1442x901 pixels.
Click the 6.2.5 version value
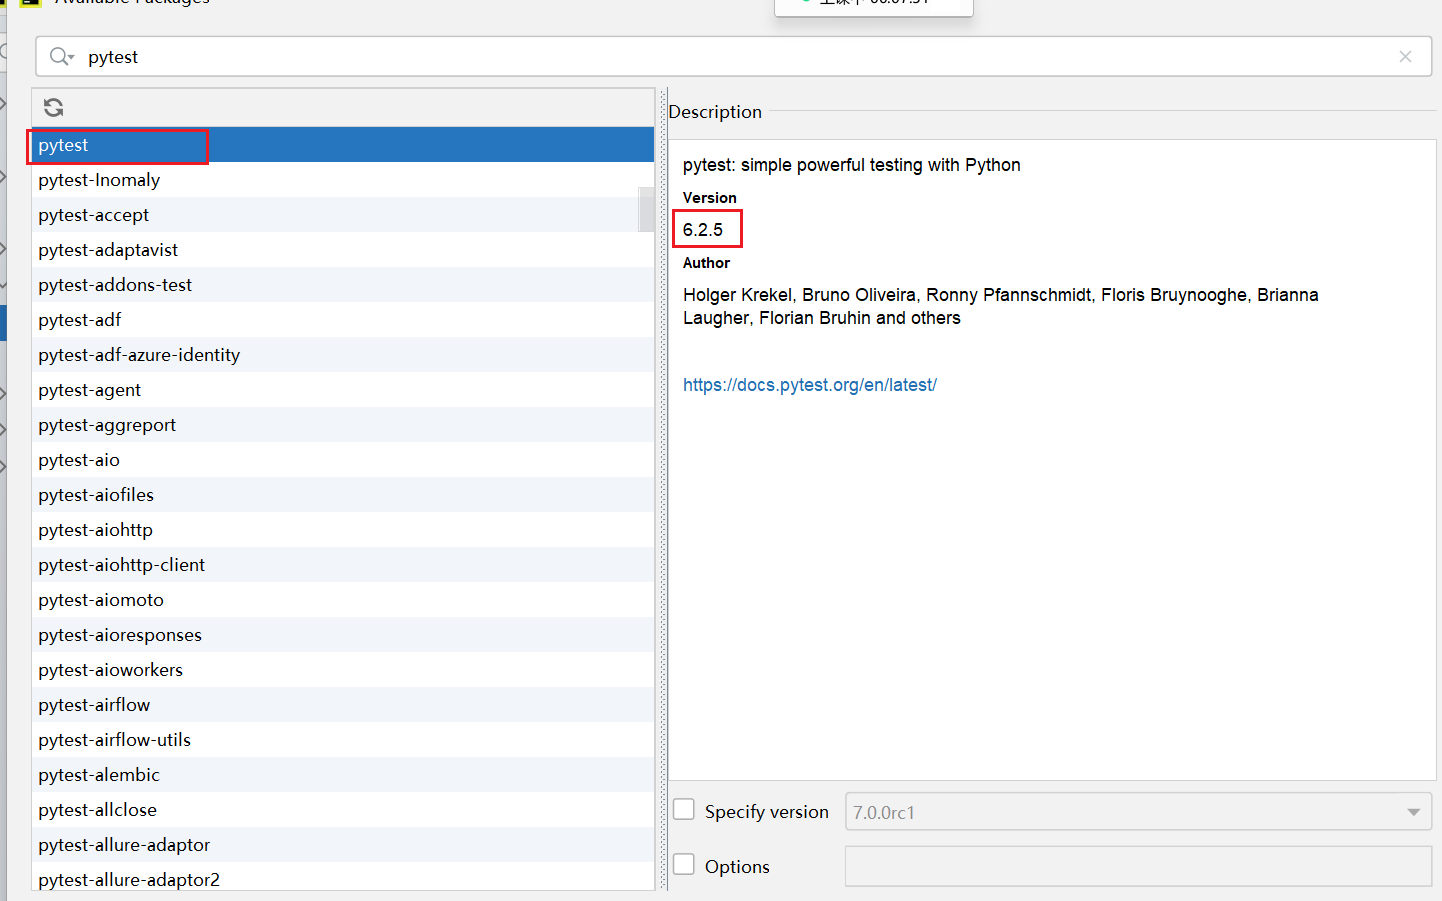tap(703, 230)
